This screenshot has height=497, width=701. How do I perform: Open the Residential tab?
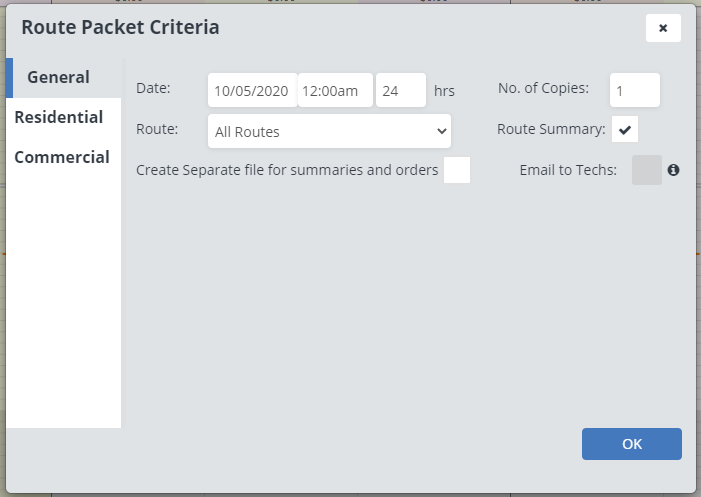pyautogui.click(x=59, y=117)
